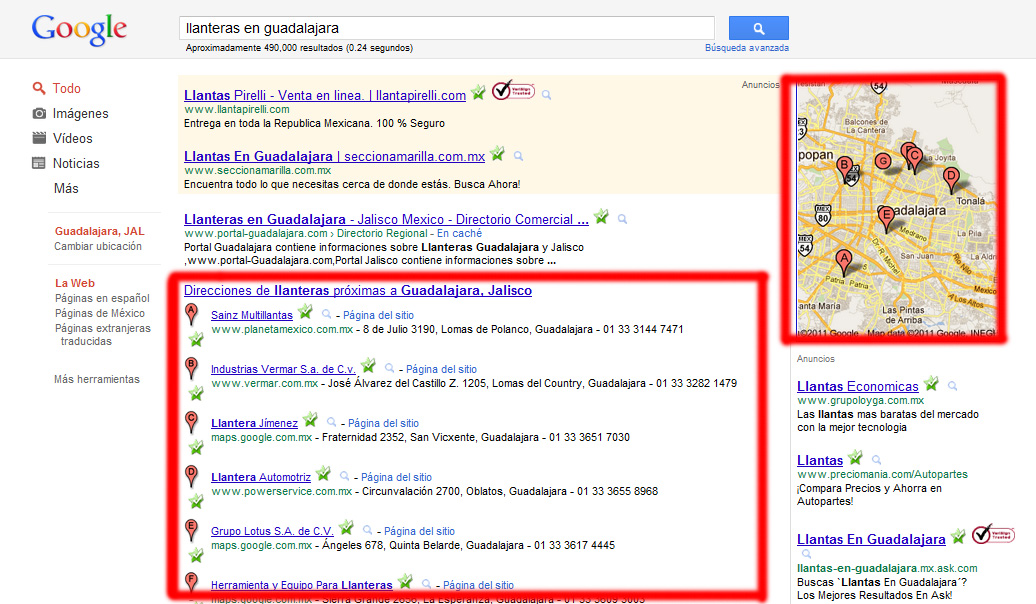The width and height of the screenshot is (1036, 604).
Task: Open Herramienta y Equipo Para Llanteras listing
Action: 302,585
